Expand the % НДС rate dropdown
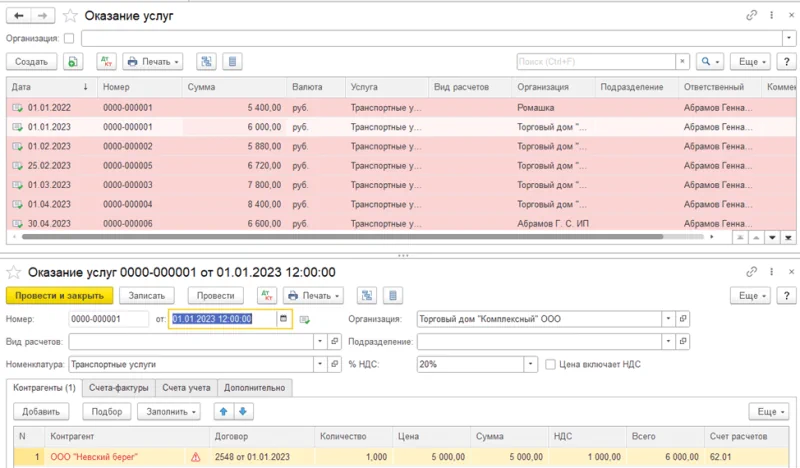This screenshot has width=800, height=468. [531, 364]
